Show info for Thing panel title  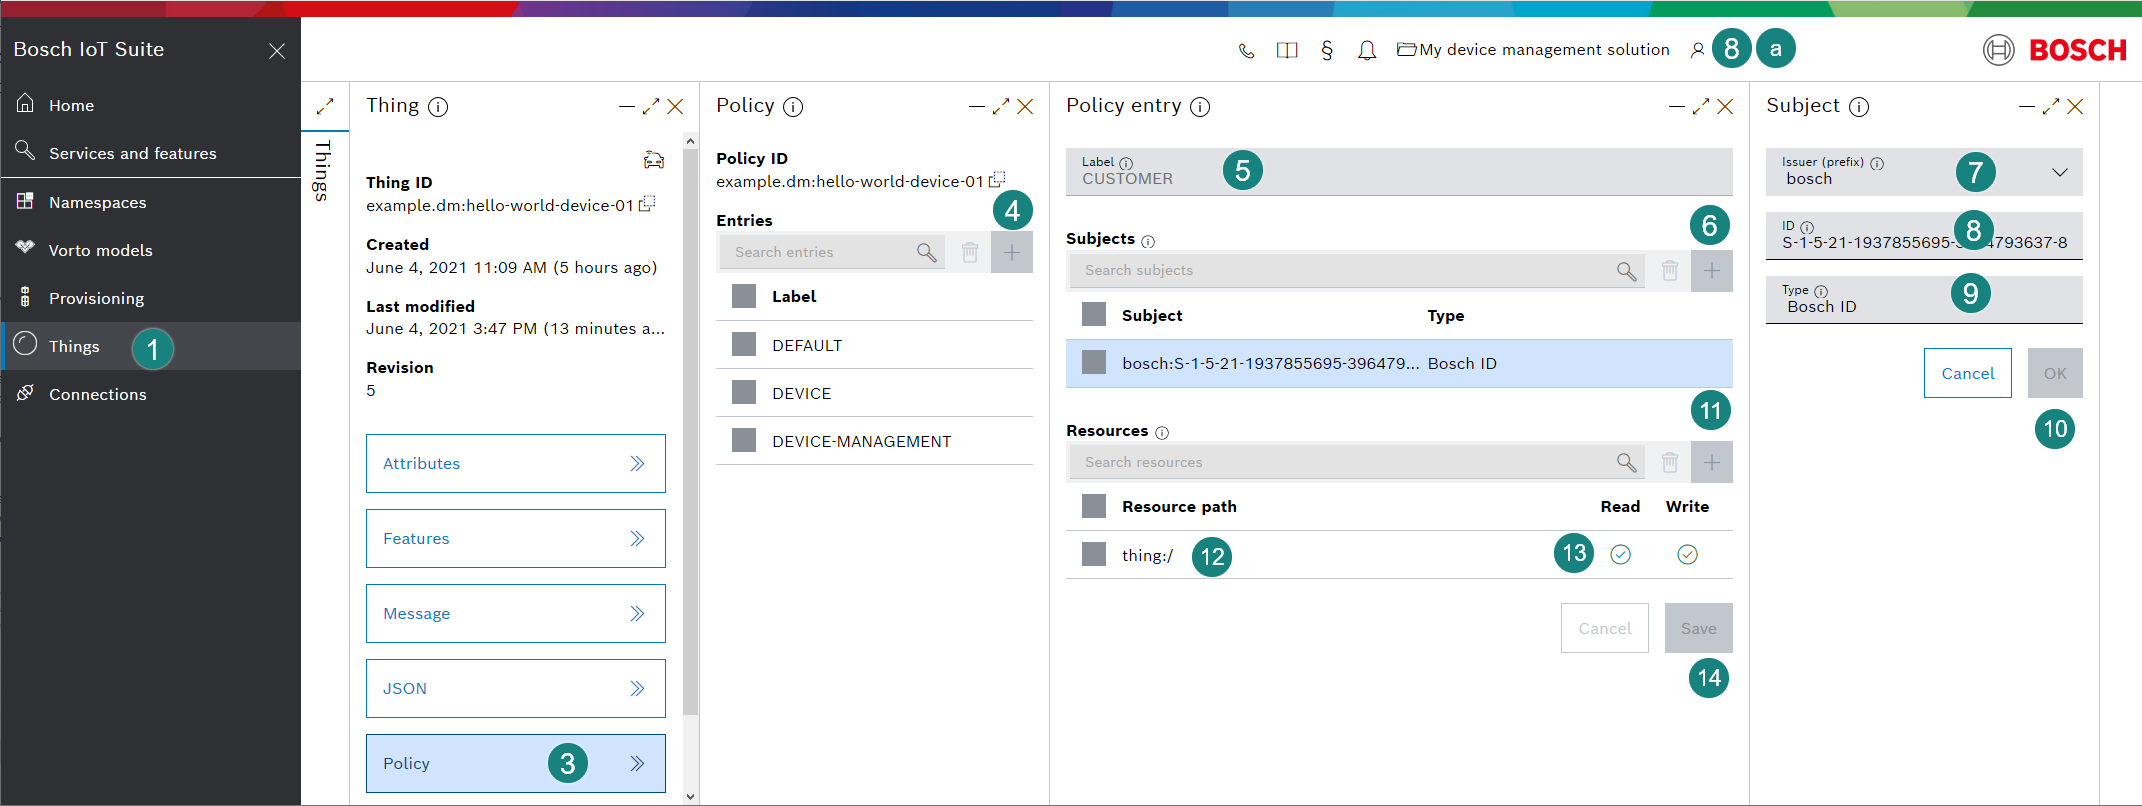(438, 107)
